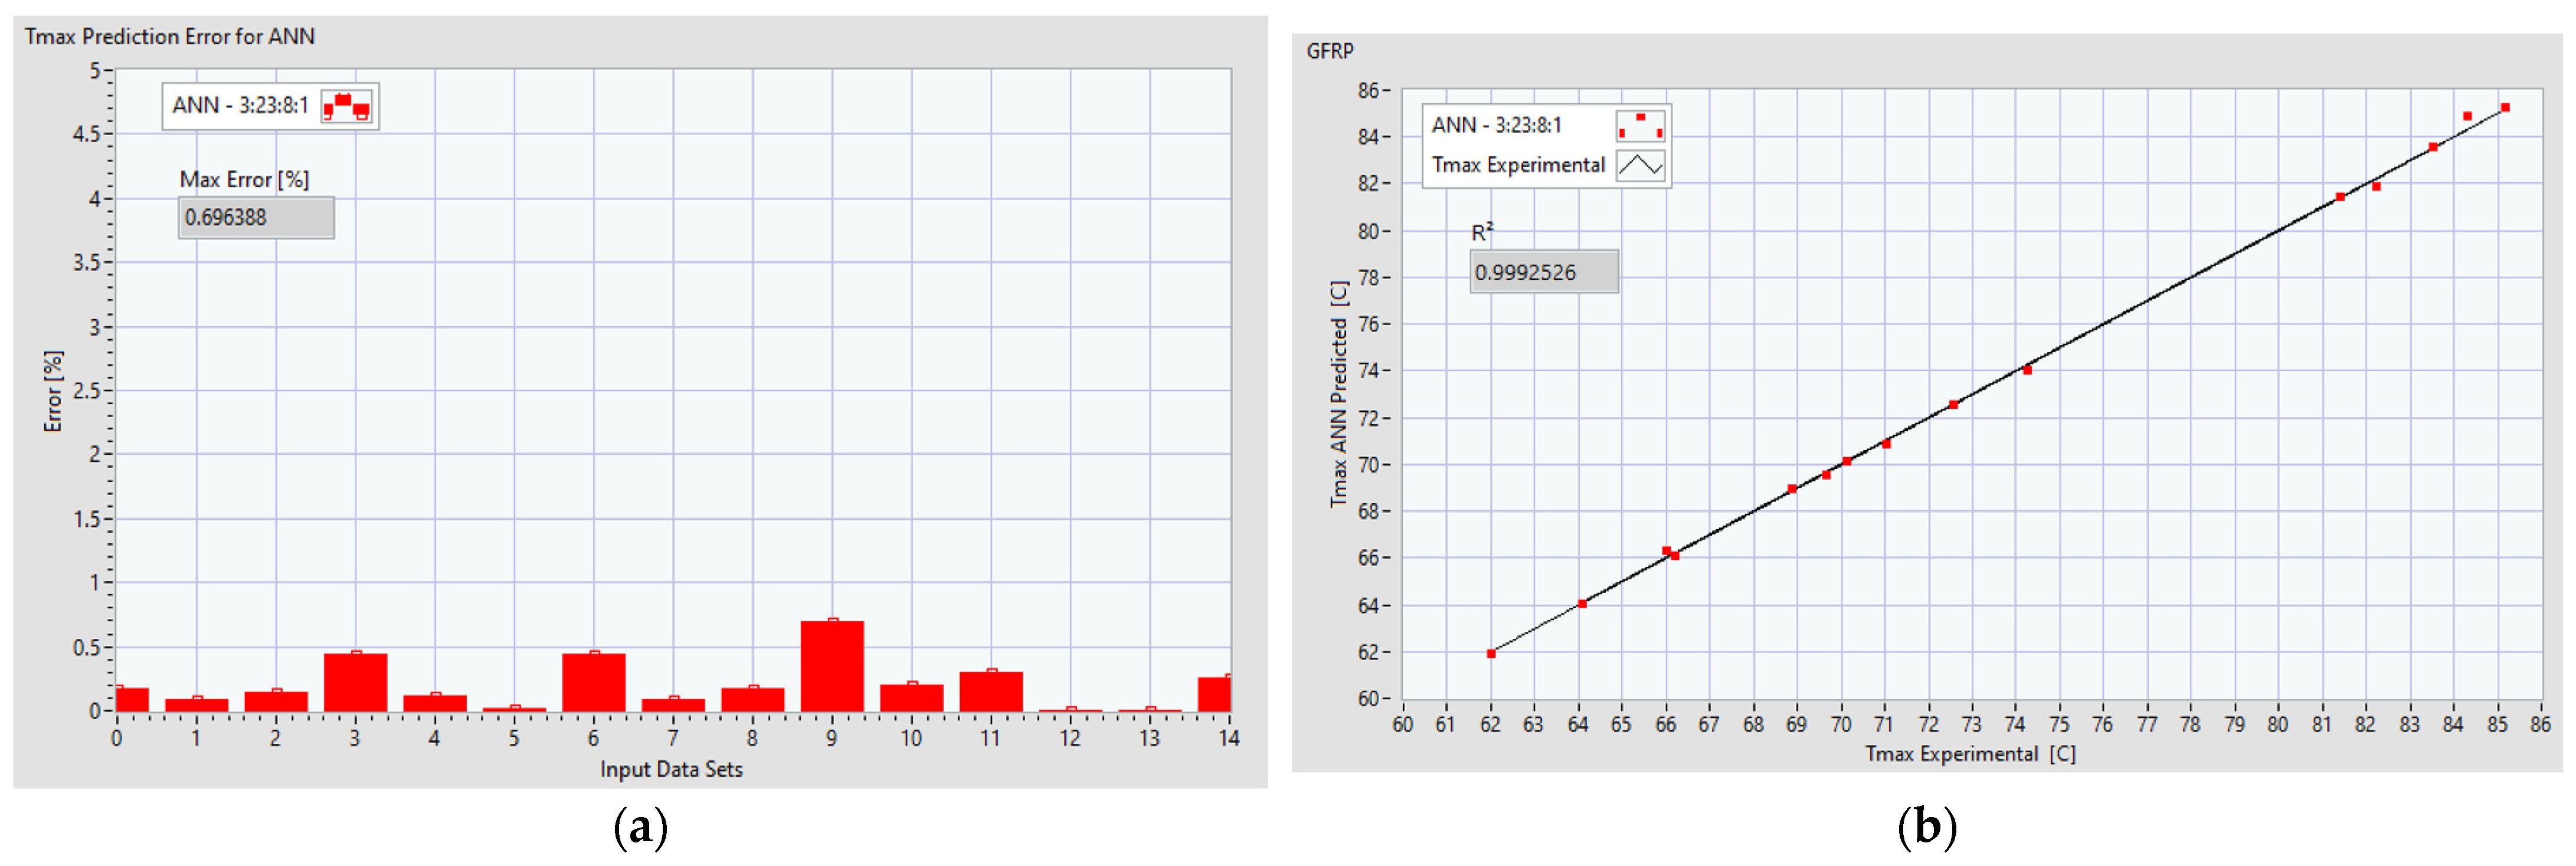The height and width of the screenshot is (866, 2576).
Task: Click the Error [%] vertical axis label
Action: click(x=53, y=391)
